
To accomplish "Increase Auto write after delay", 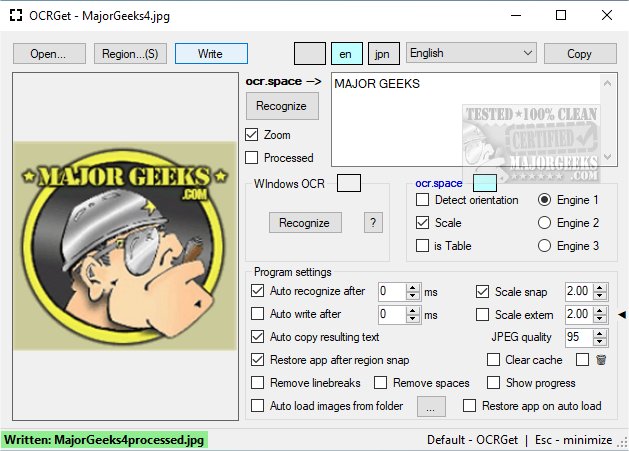I will pyautogui.click(x=413, y=311).
